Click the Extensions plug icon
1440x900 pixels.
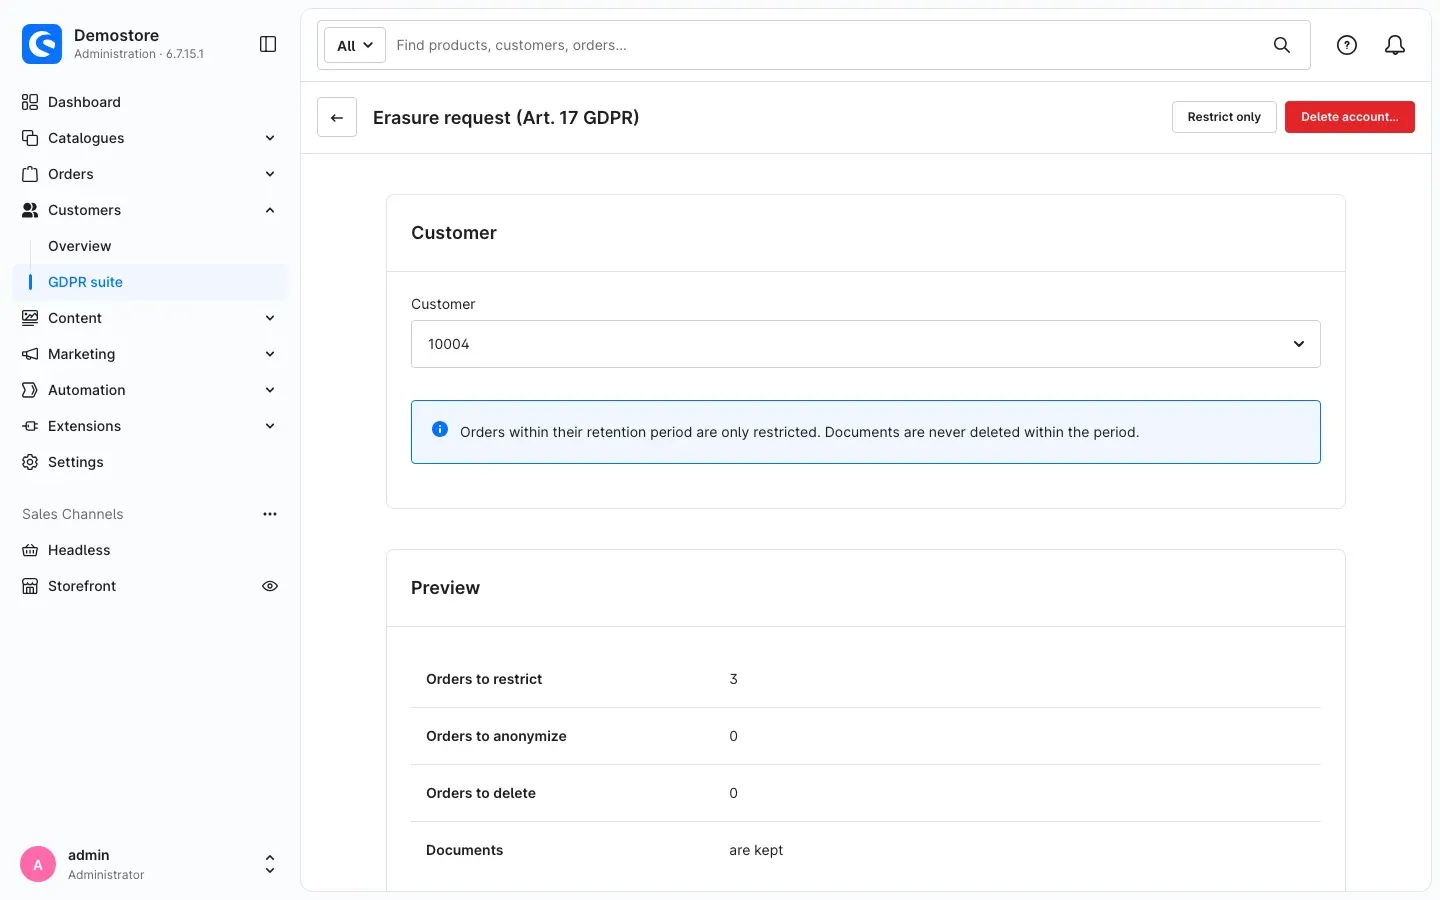30,426
